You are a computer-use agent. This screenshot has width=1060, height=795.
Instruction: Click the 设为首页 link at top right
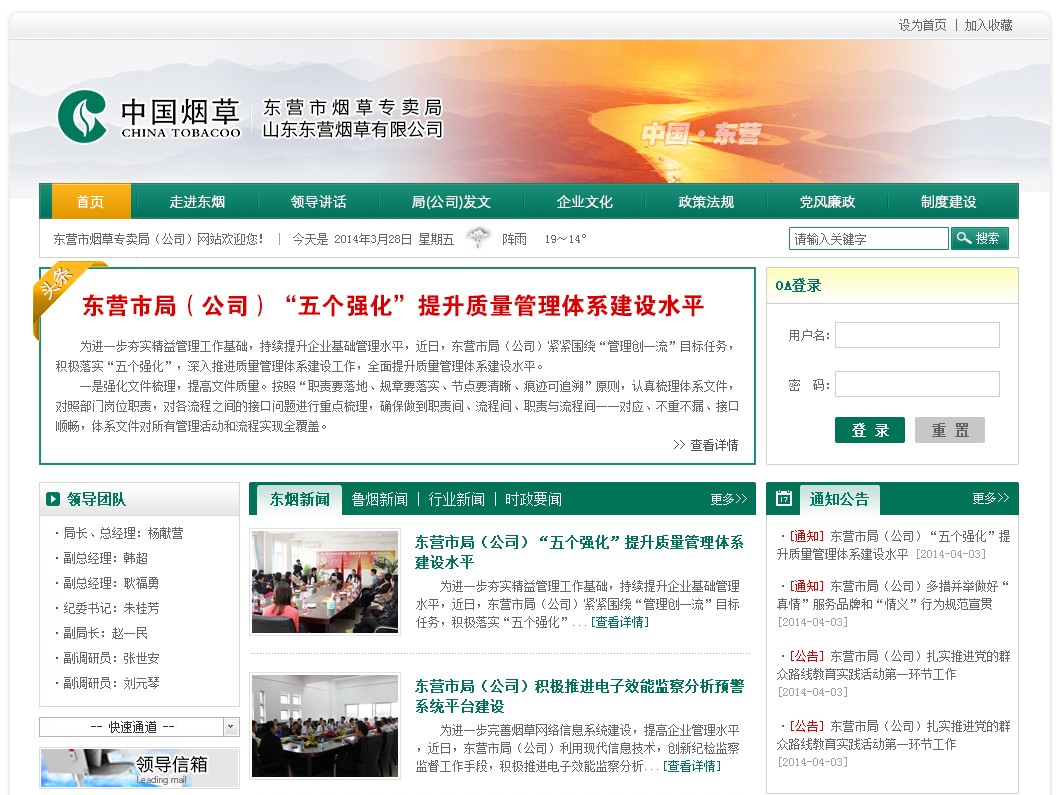tap(921, 24)
